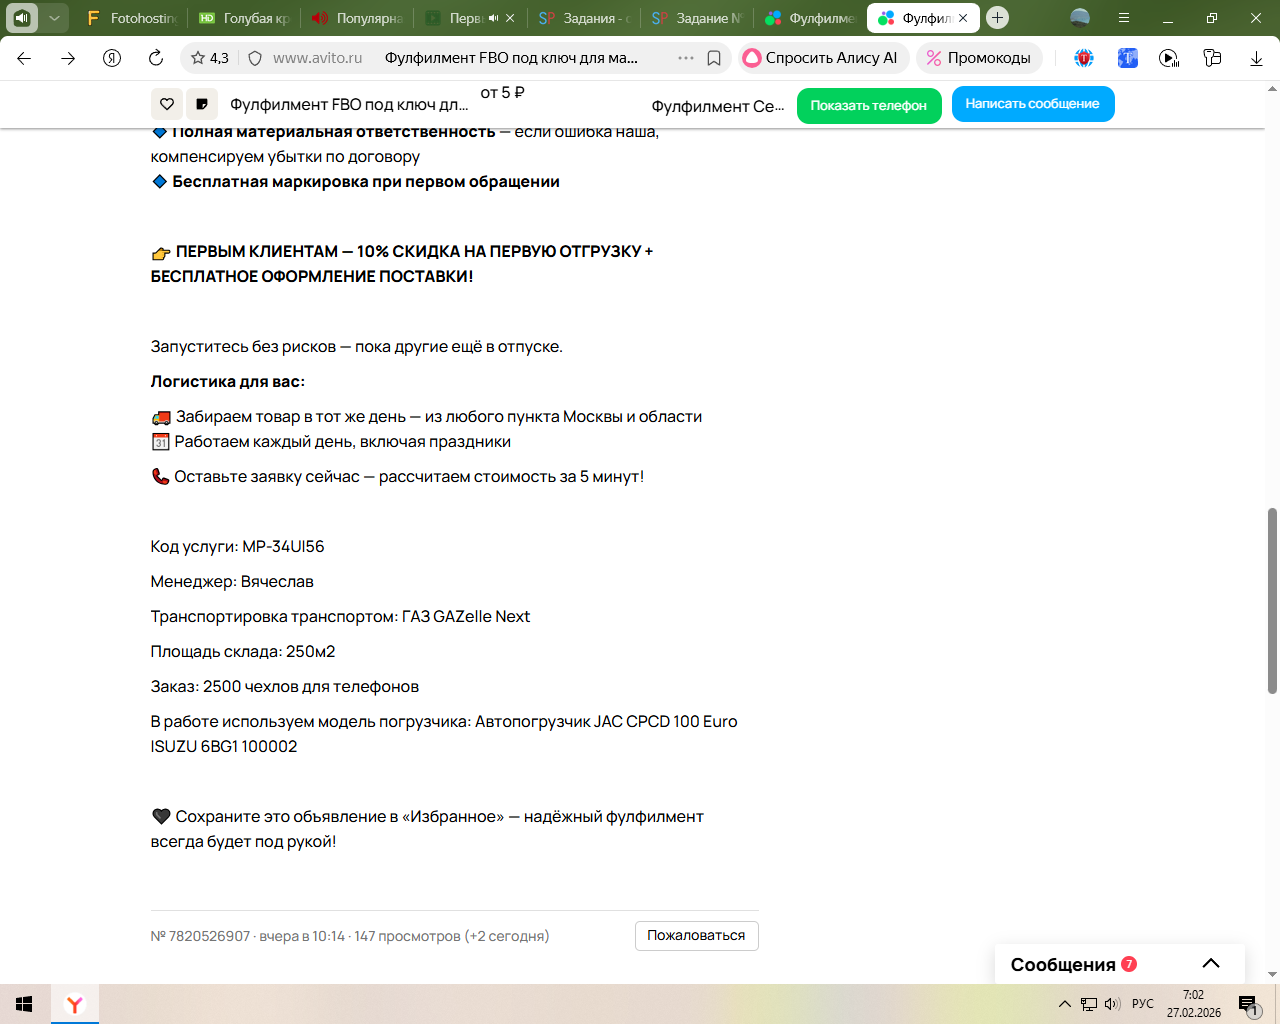Open Yandex Browser in the taskbar
This screenshot has width=1280, height=1024.
point(75,1004)
